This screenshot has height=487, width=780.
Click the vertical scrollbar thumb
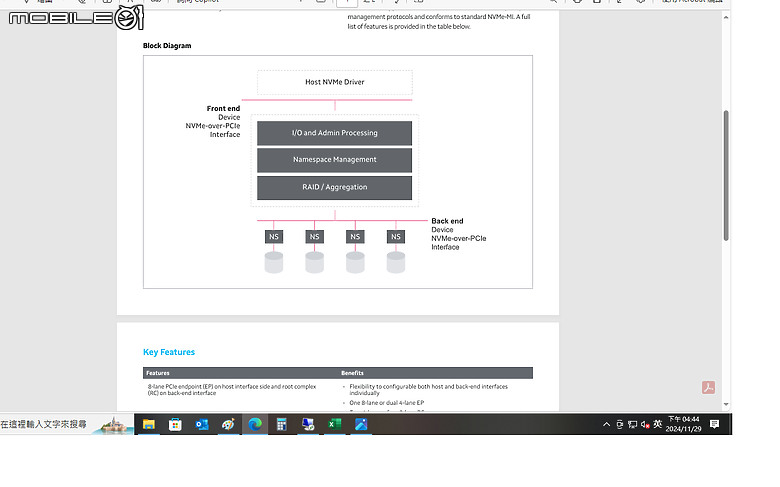click(x=726, y=175)
